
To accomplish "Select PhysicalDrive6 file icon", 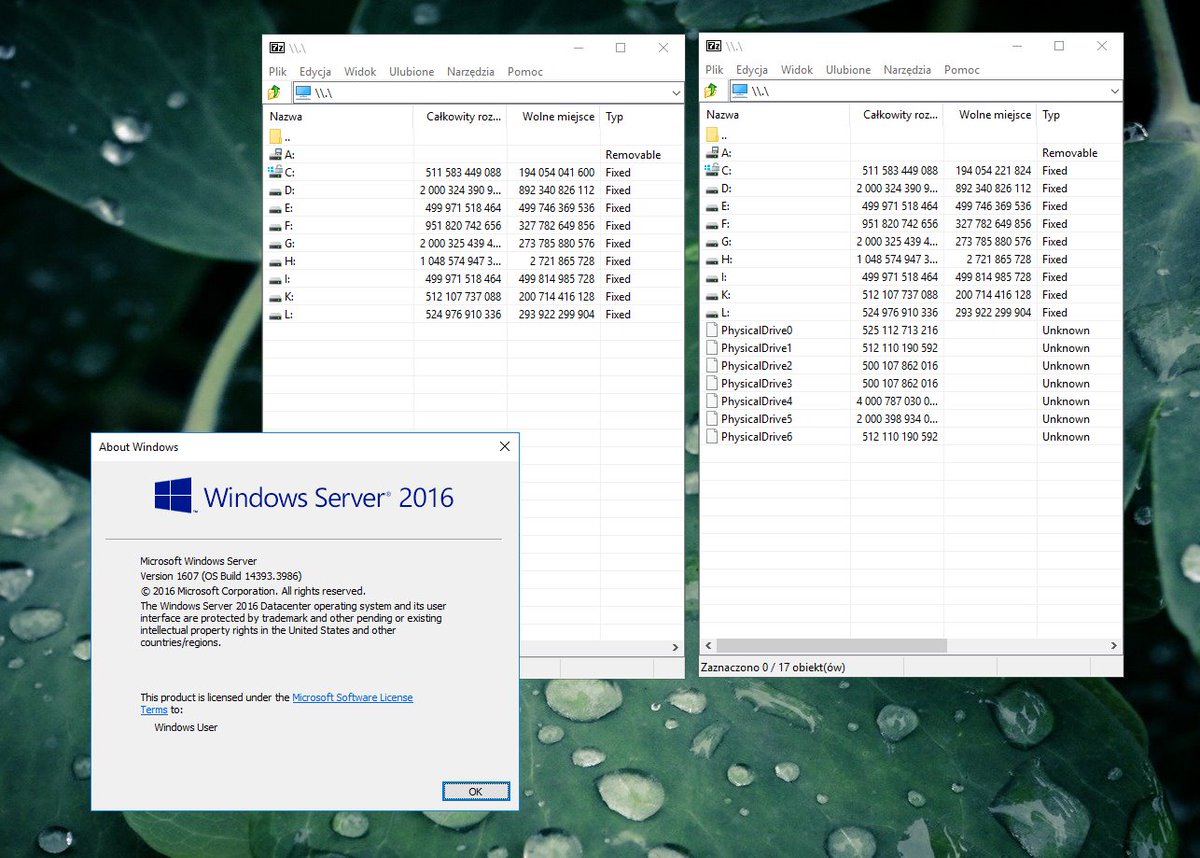I will coord(712,437).
